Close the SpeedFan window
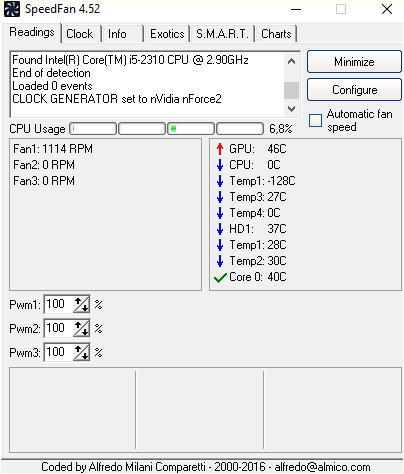 tap(387, 9)
